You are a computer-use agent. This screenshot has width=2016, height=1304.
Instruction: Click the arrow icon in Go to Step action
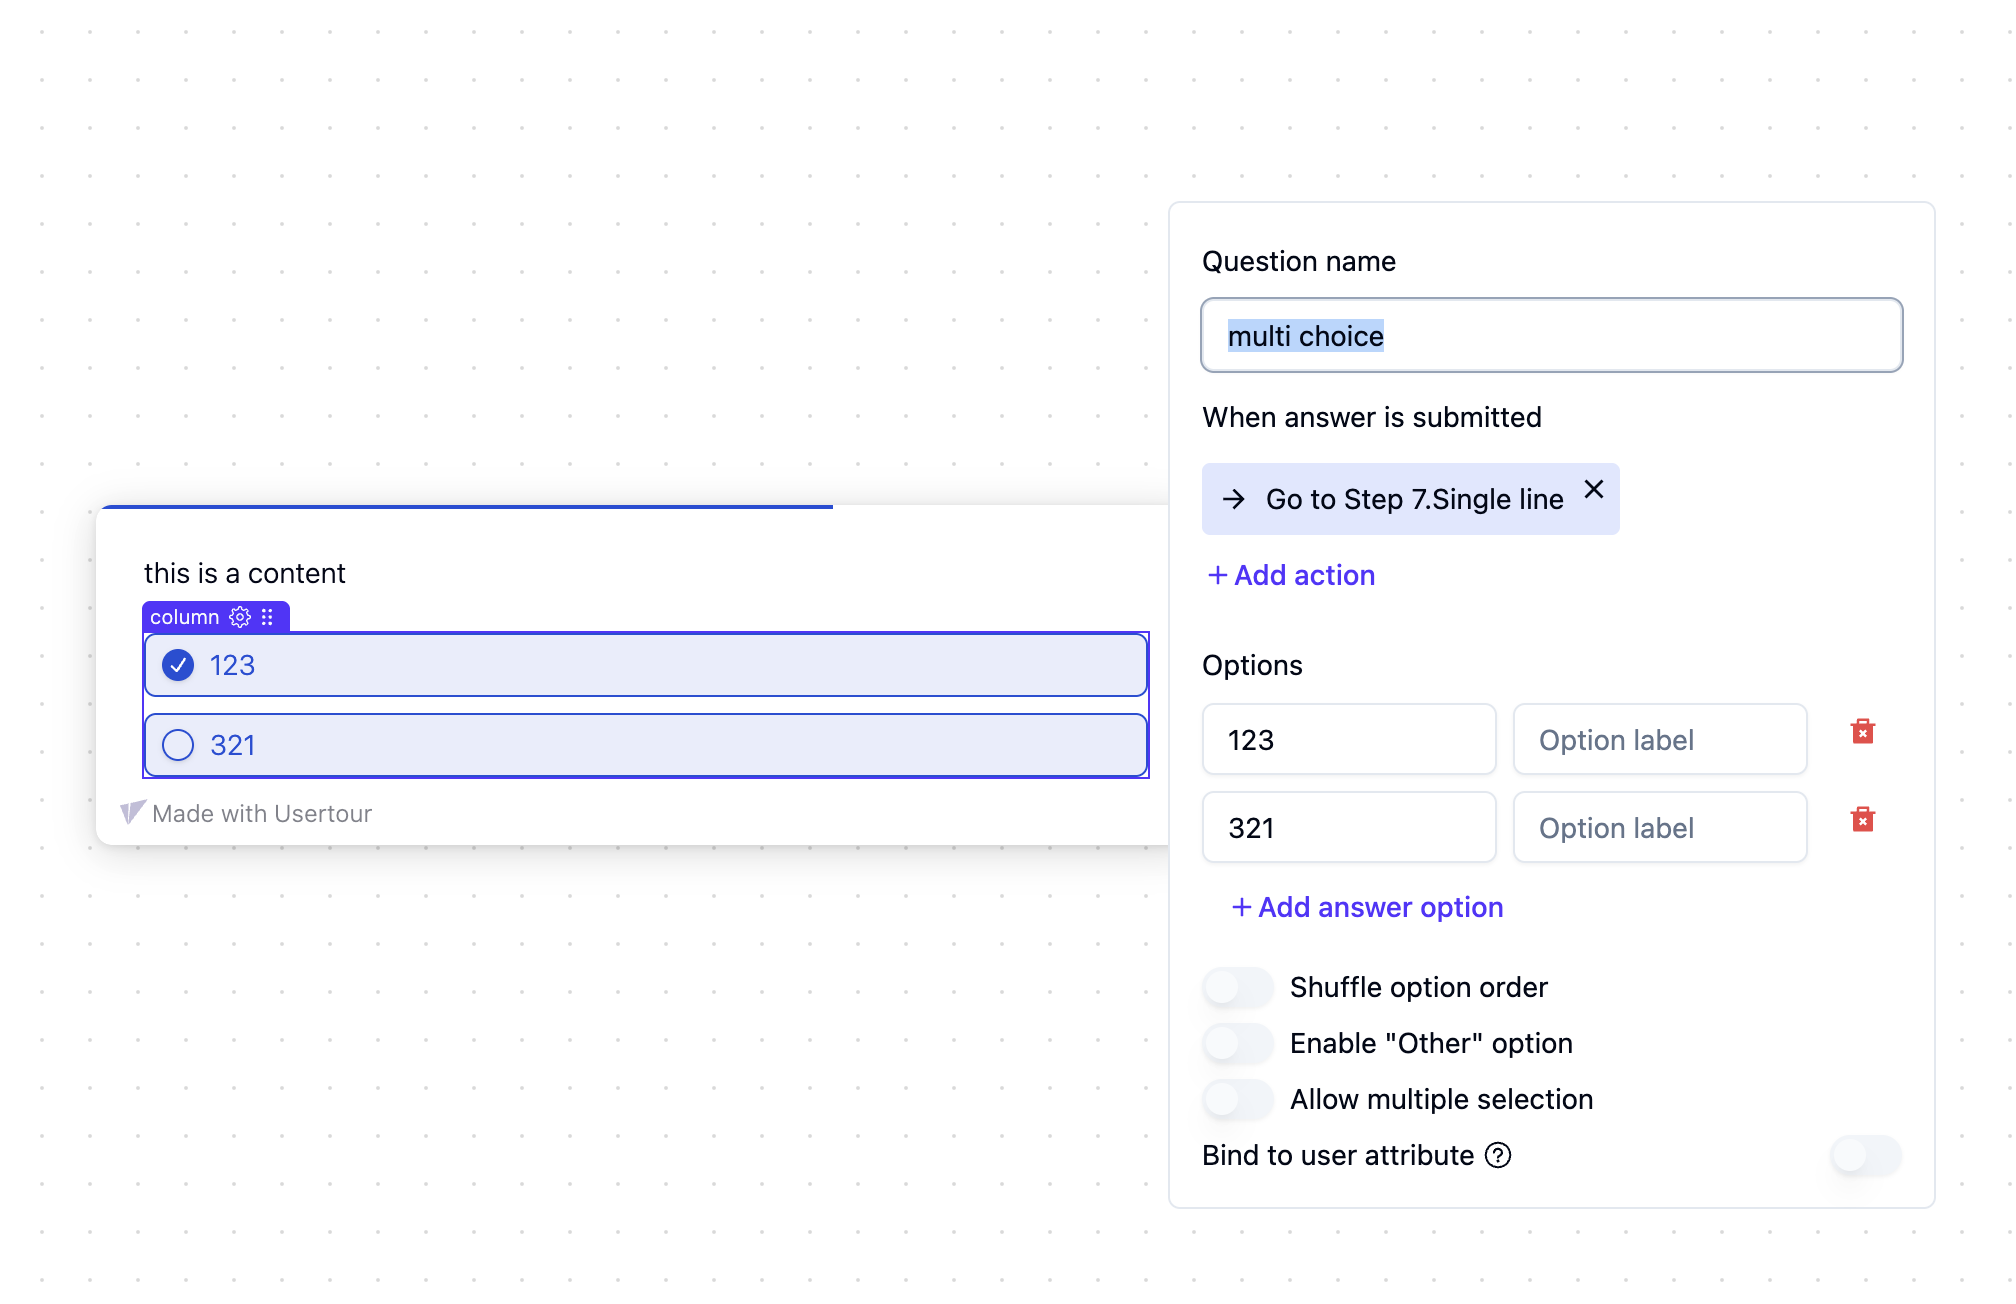point(1234,499)
